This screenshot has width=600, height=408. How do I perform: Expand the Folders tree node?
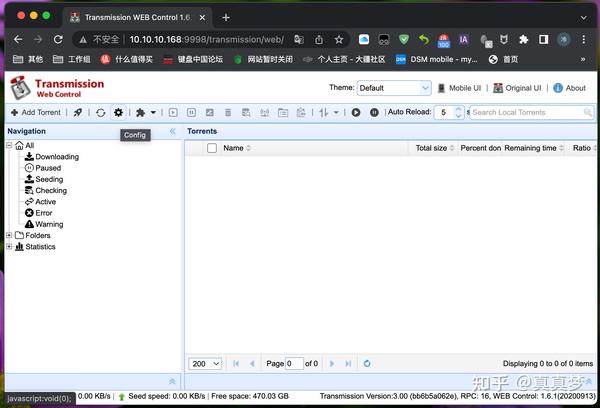(9, 235)
